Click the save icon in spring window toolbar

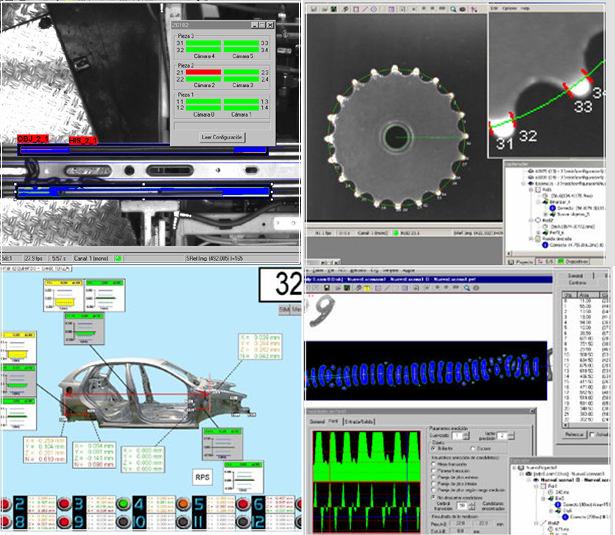(x=326, y=288)
